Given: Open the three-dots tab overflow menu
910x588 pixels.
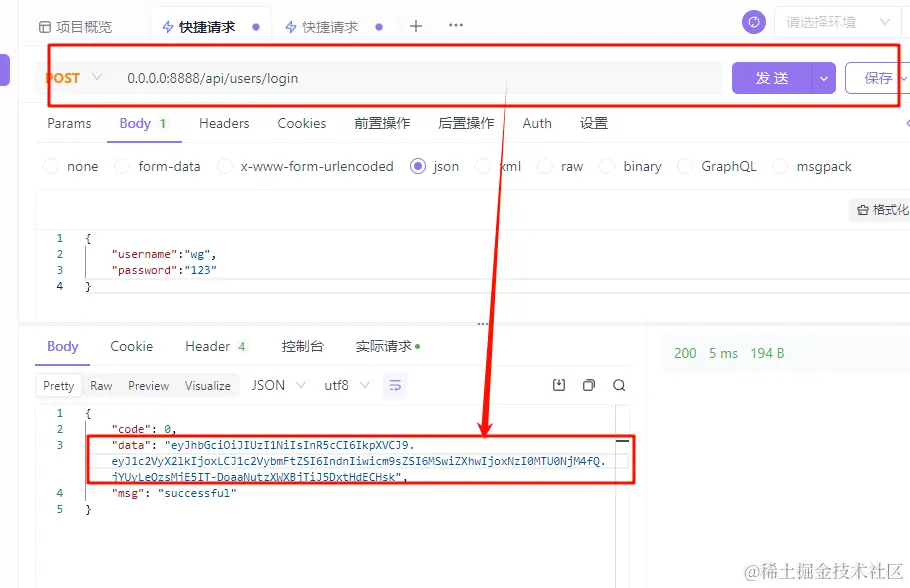Looking at the screenshot, I should [456, 25].
